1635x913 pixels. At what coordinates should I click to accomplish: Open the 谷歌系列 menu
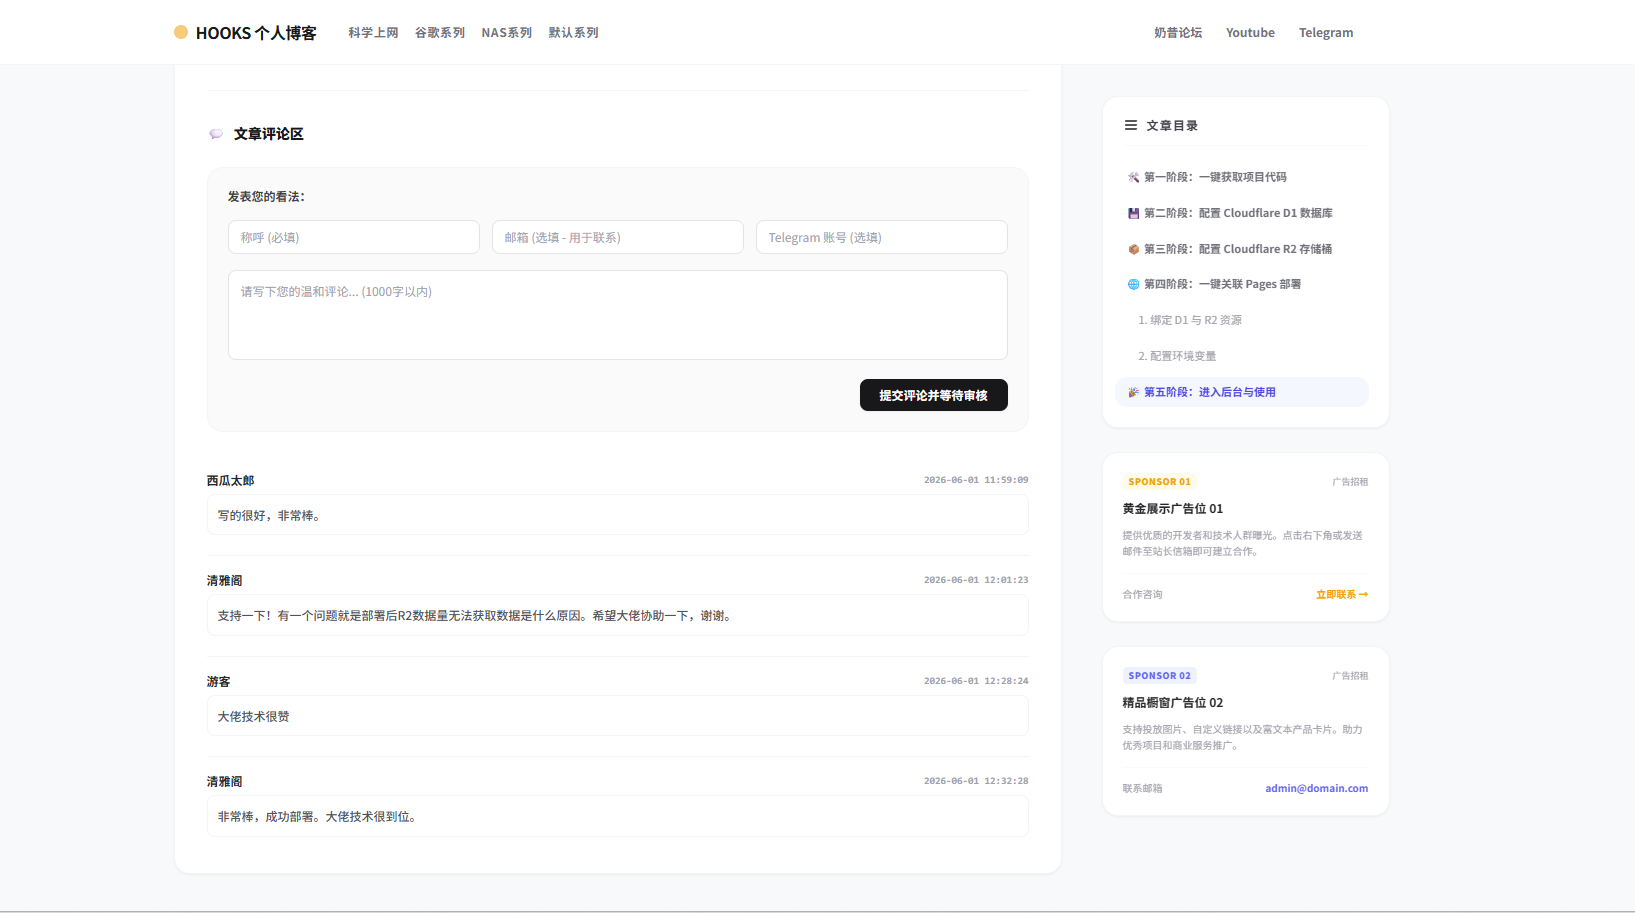[440, 33]
